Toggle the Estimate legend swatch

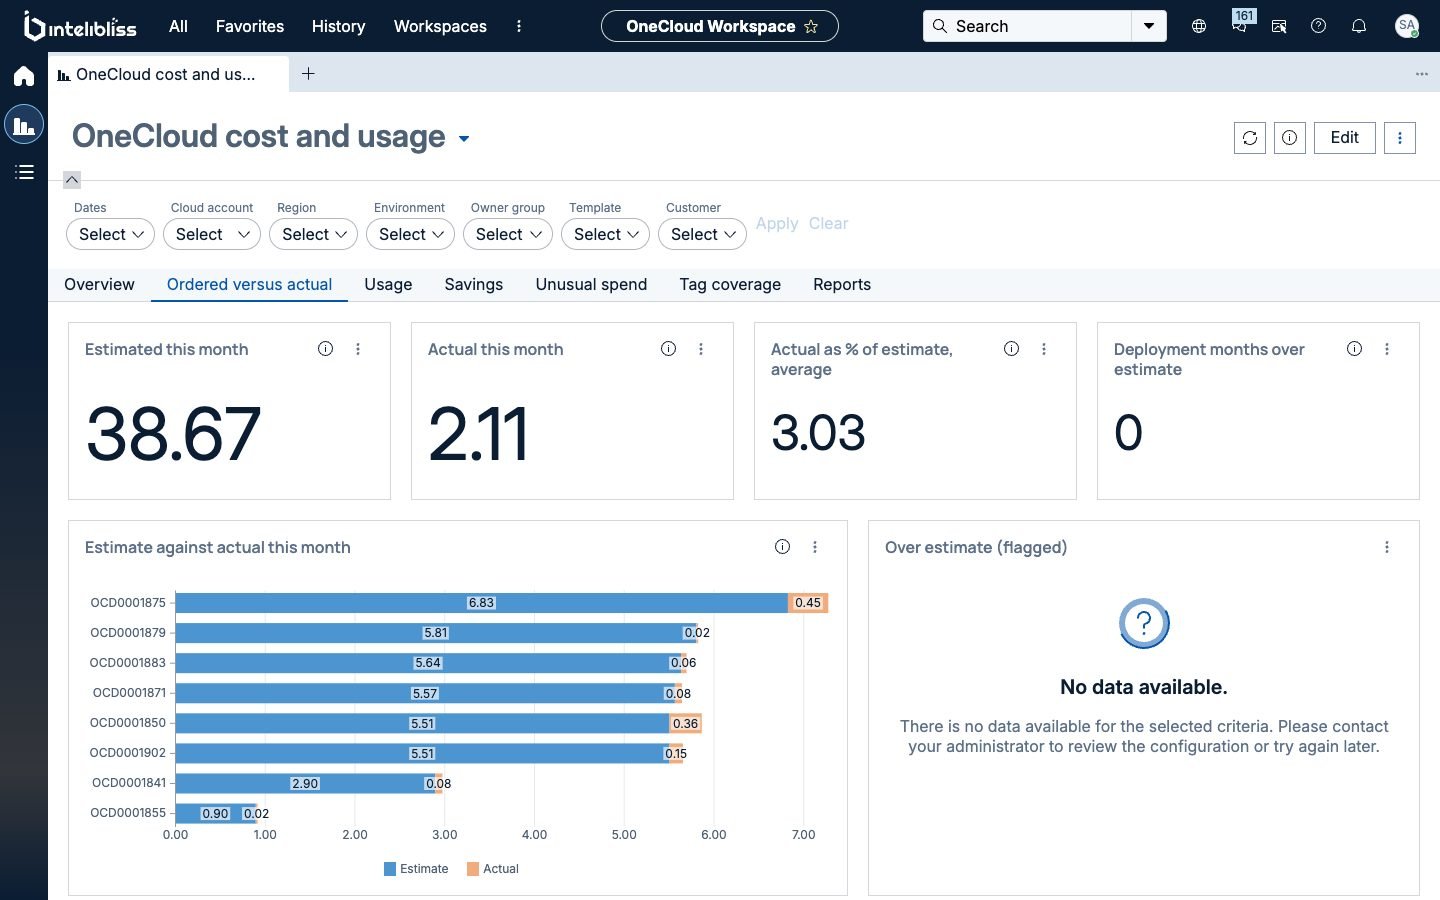click(x=390, y=869)
